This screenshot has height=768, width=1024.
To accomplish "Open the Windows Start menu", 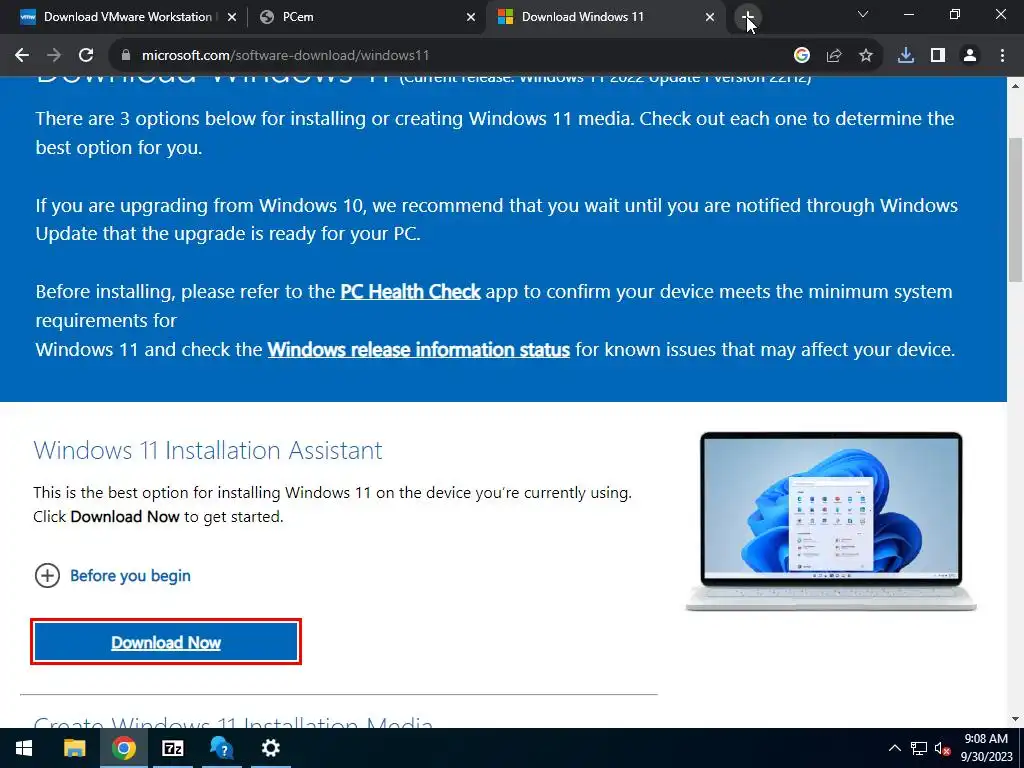I will pyautogui.click(x=24, y=748).
